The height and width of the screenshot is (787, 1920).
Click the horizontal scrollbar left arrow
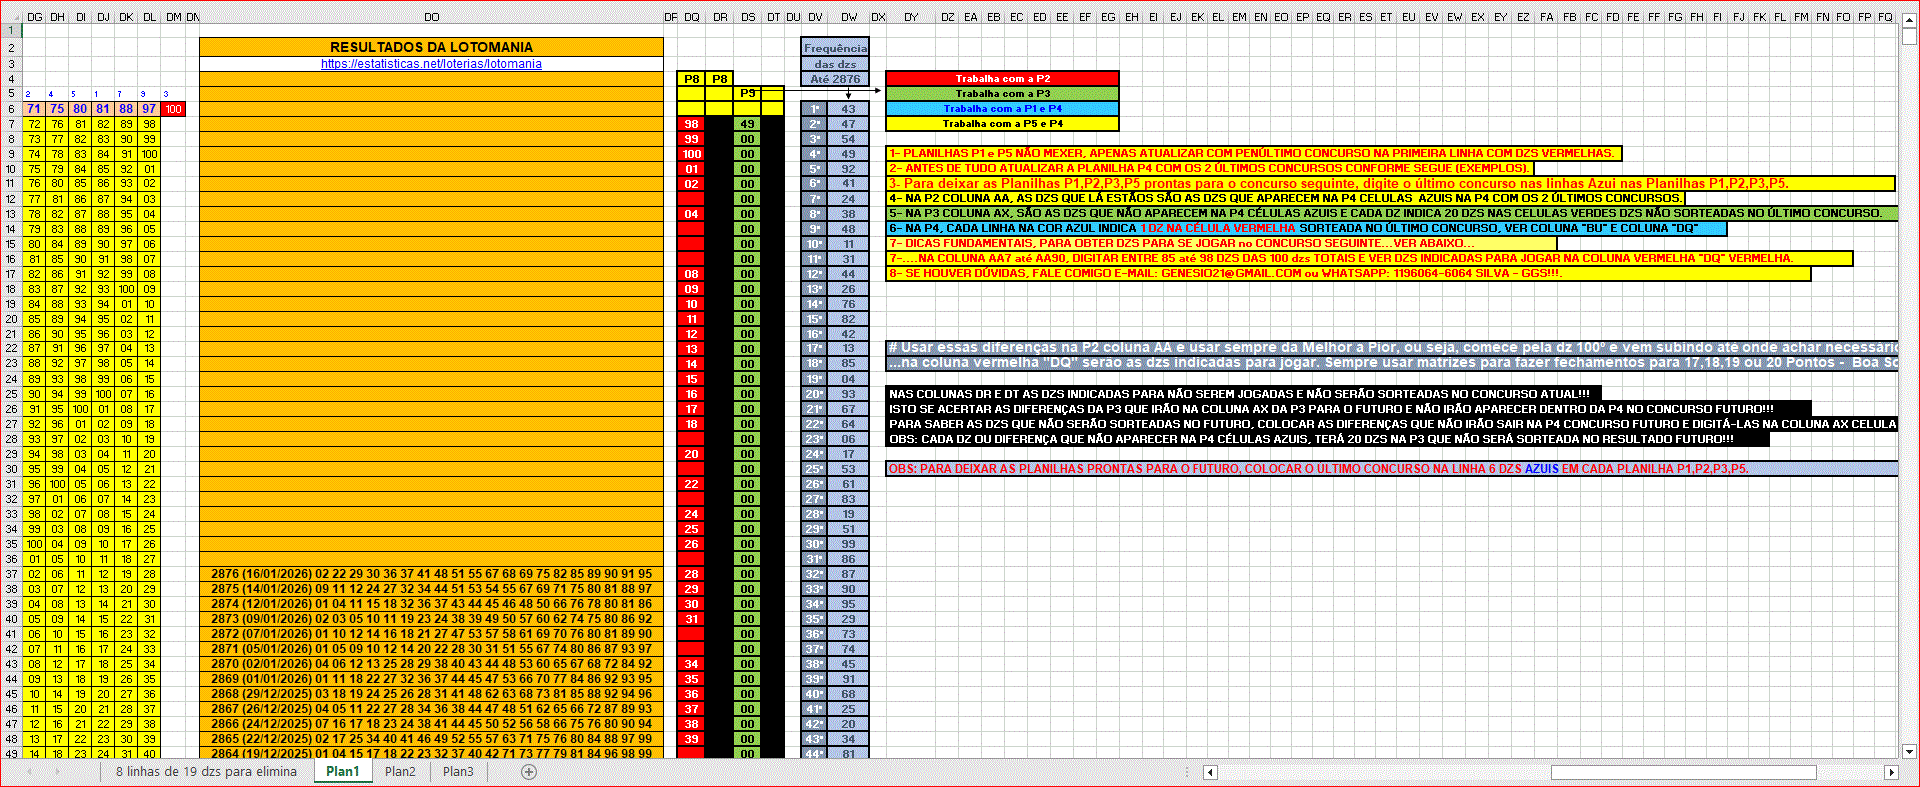tap(1210, 772)
